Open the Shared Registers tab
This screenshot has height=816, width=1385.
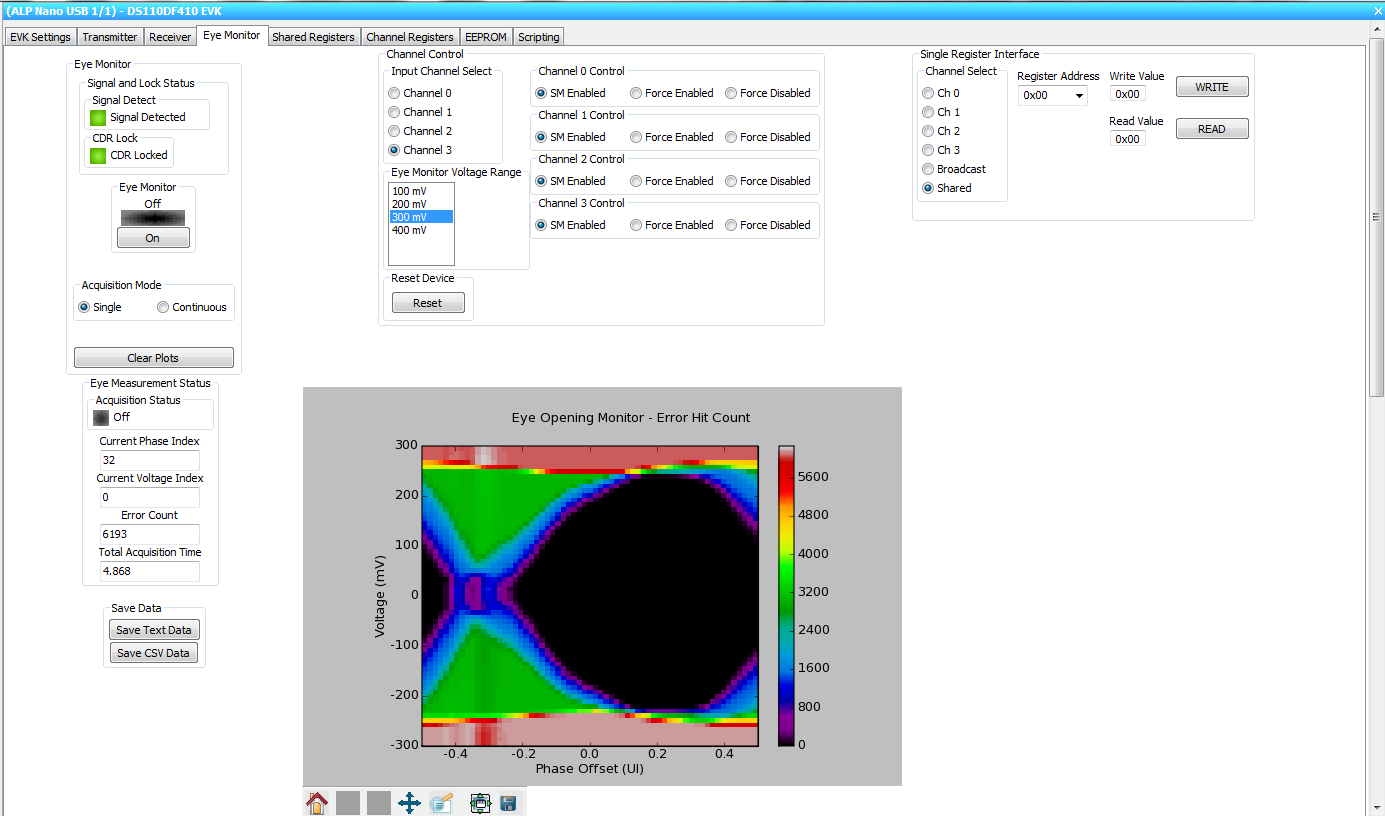coord(313,36)
